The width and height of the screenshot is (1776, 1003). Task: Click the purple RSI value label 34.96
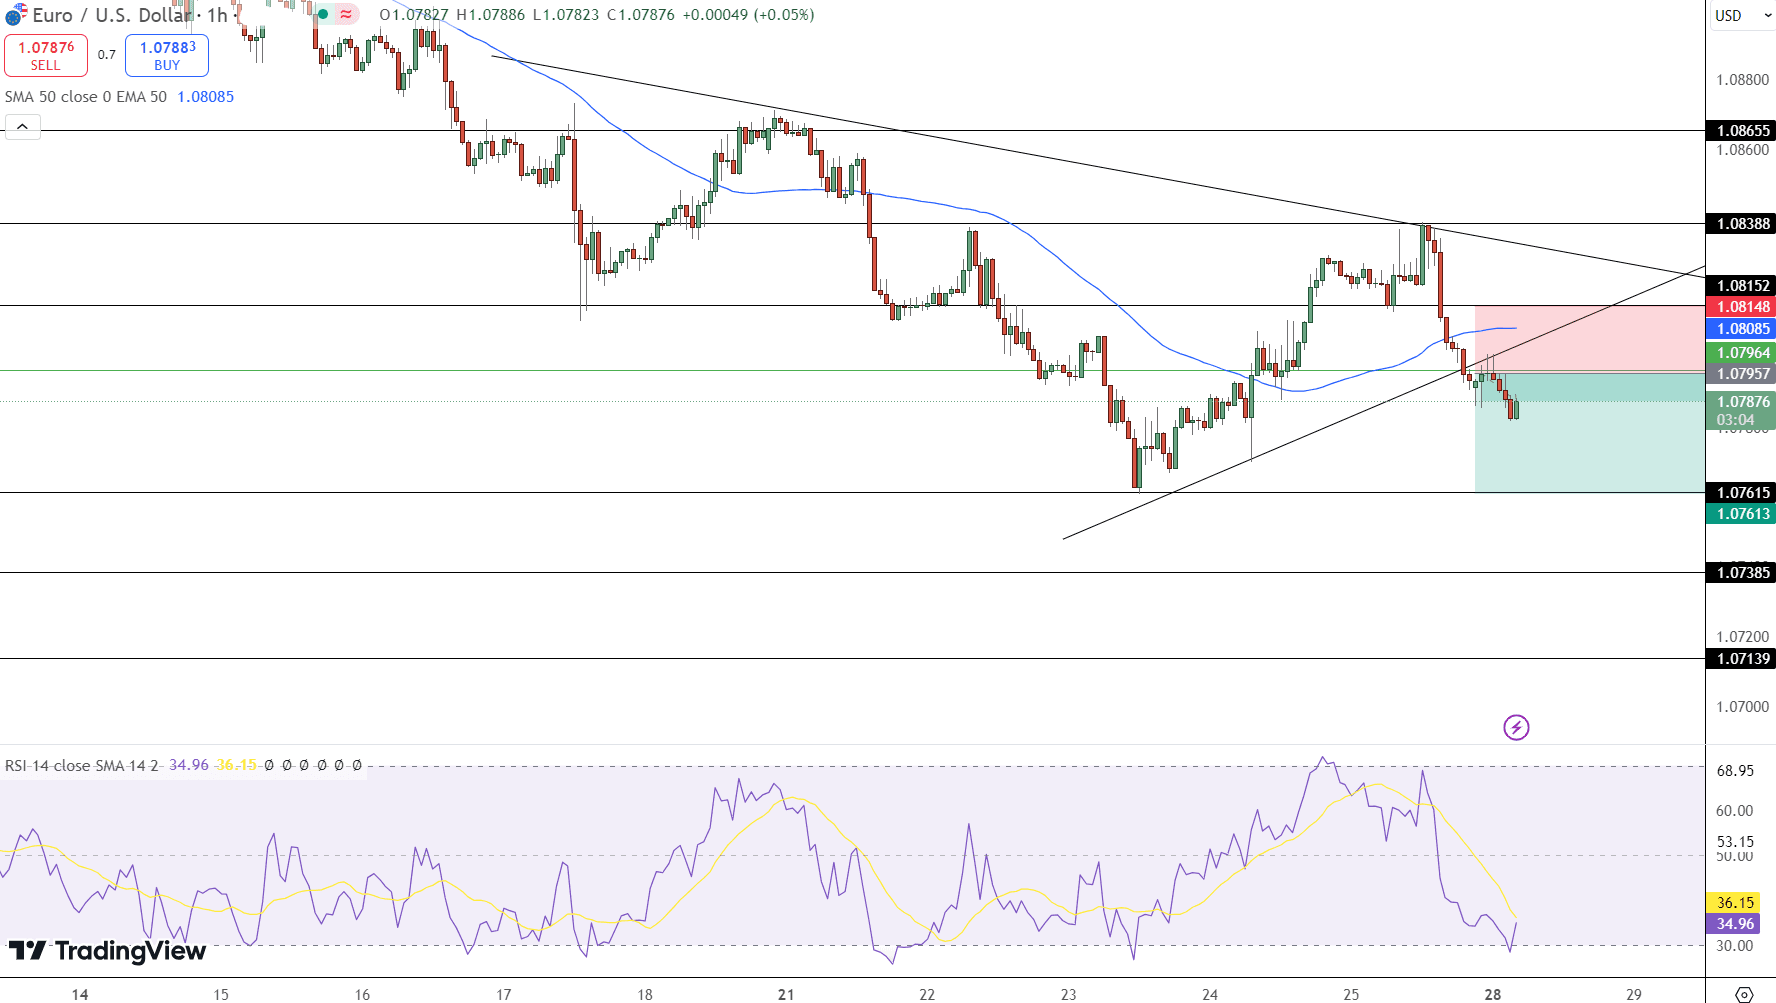pos(1735,924)
